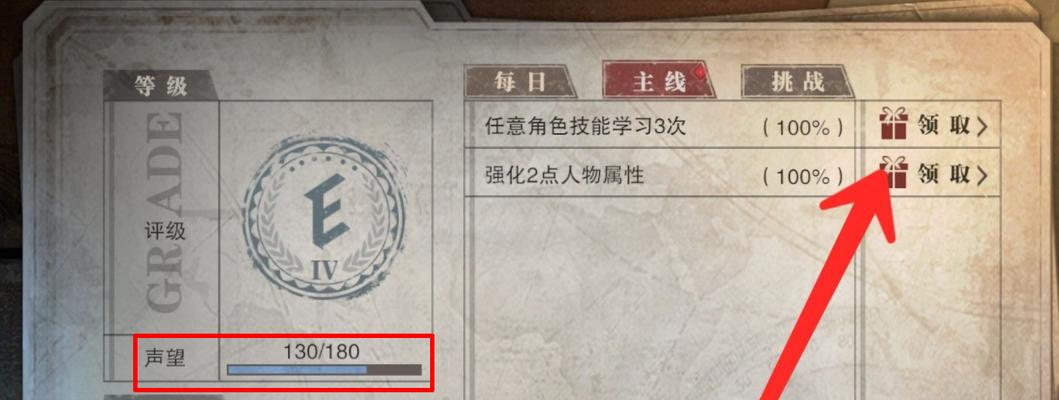Screen dimensions: 1059x400
Task: Switch to the 挑战 tab
Action: pos(798,82)
